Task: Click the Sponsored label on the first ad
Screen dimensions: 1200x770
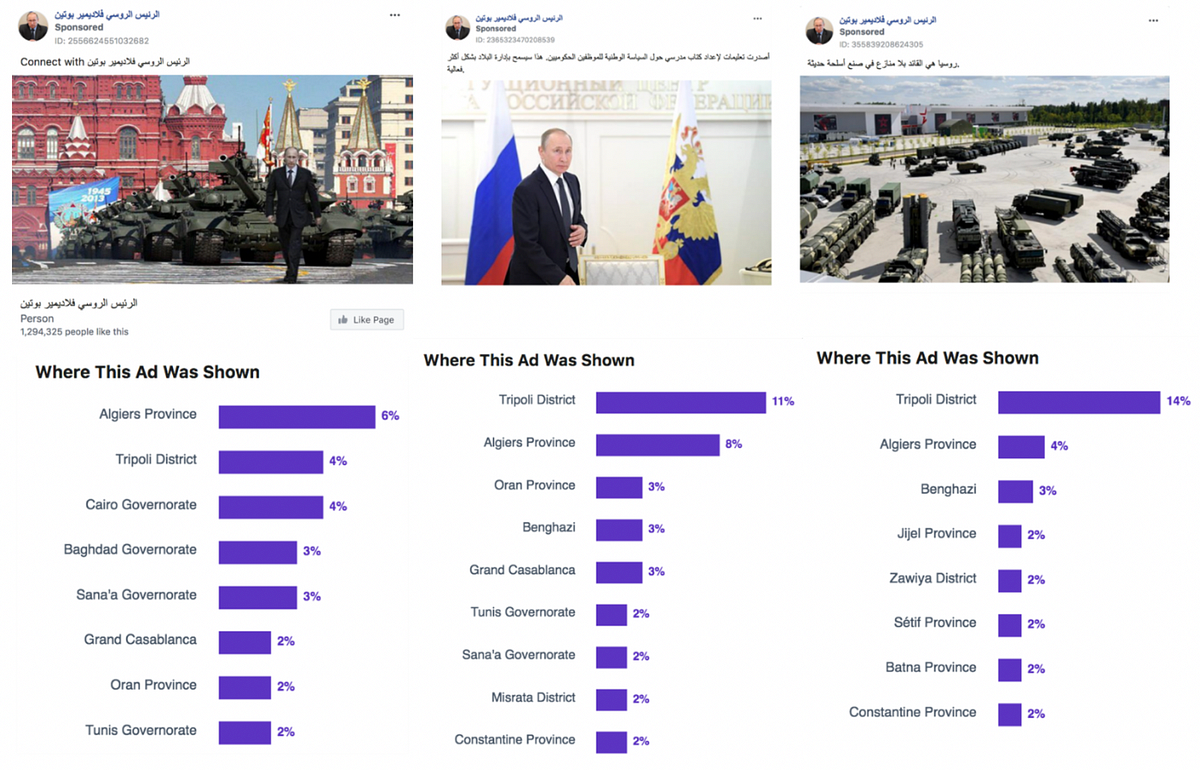Action: pyautogui.click(x=79, y=28)
